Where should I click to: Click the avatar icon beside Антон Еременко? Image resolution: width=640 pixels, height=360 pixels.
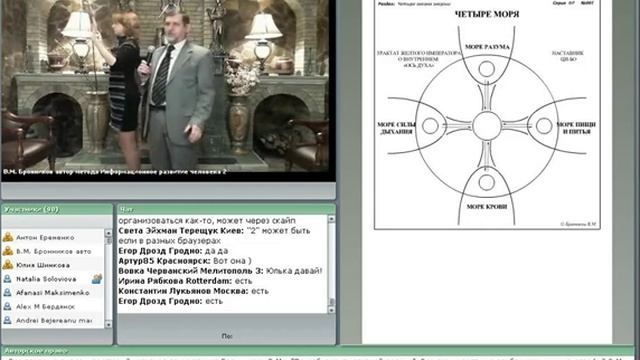(8, 237)
